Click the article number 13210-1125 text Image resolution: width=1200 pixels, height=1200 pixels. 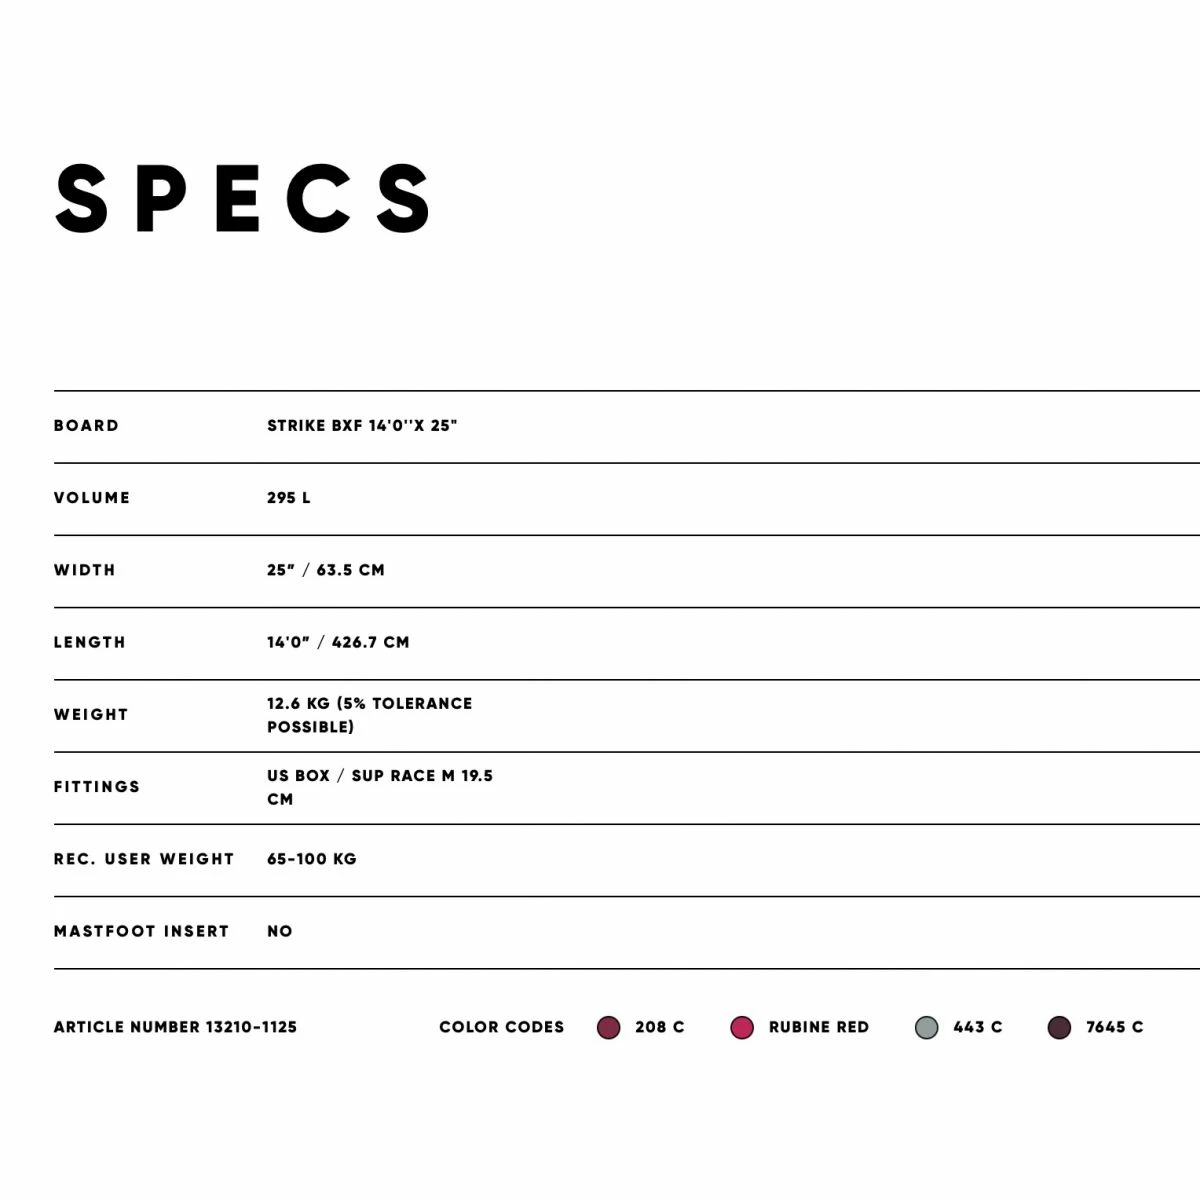pyautogui.click(x=176, y=1027)
